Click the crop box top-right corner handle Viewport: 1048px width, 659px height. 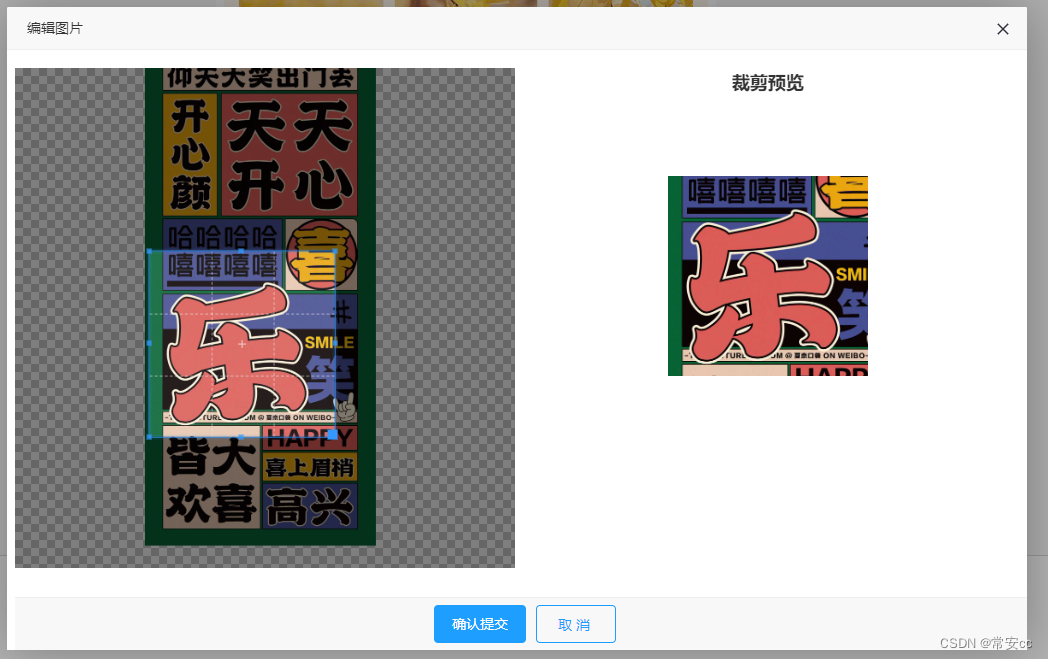[x=335, y=251]
